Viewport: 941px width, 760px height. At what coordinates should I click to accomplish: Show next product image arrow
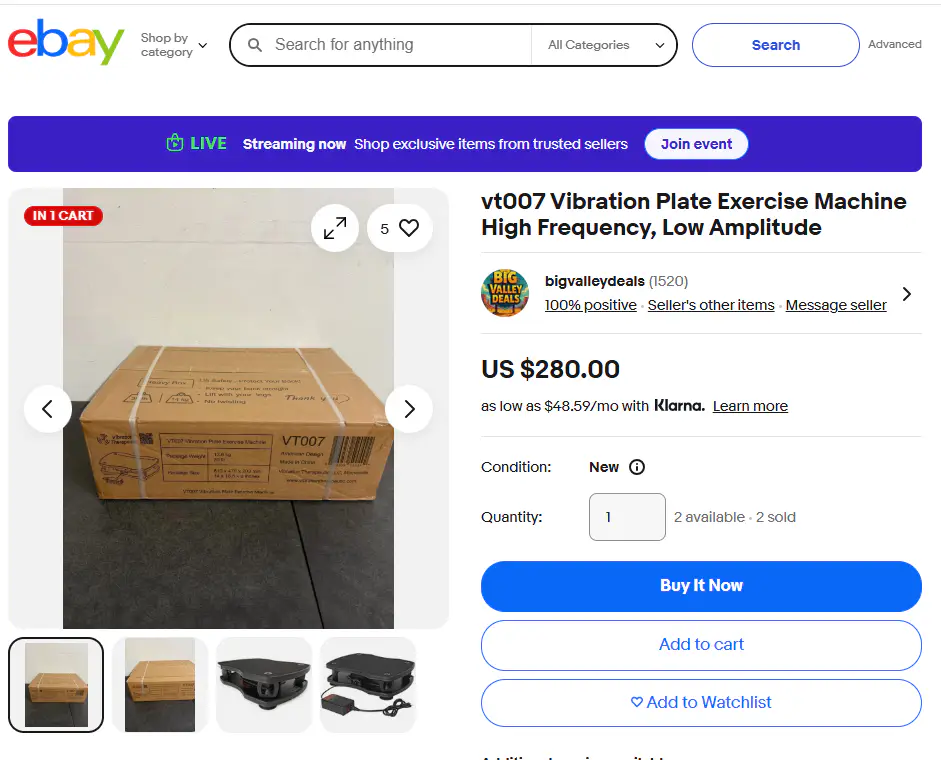(409, 409)
